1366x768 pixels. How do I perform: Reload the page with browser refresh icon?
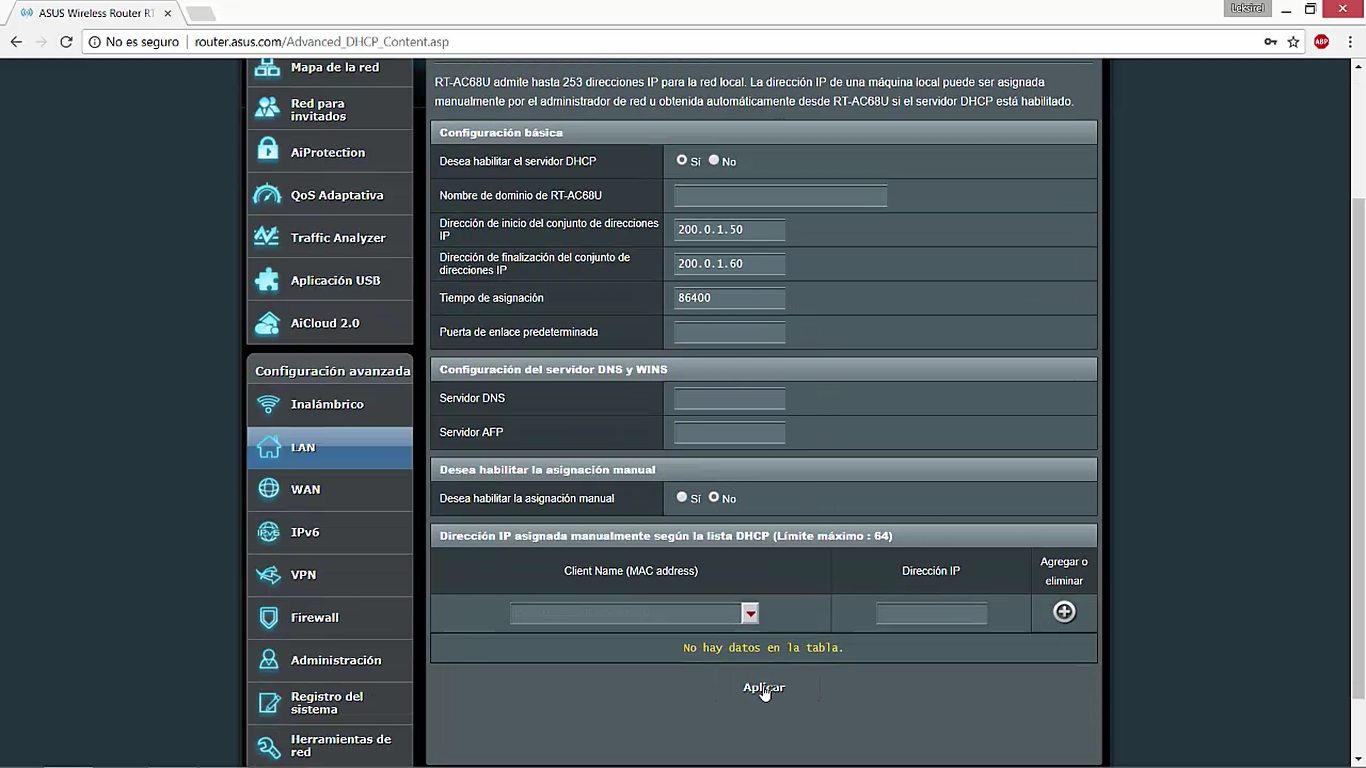click(x=66, y=42)
